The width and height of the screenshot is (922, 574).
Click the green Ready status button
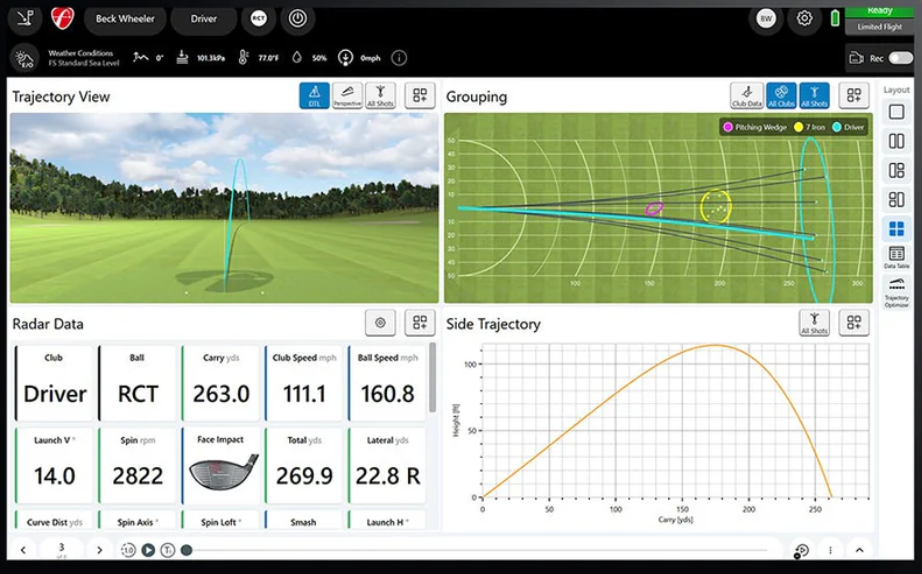[x=879, y=12]
